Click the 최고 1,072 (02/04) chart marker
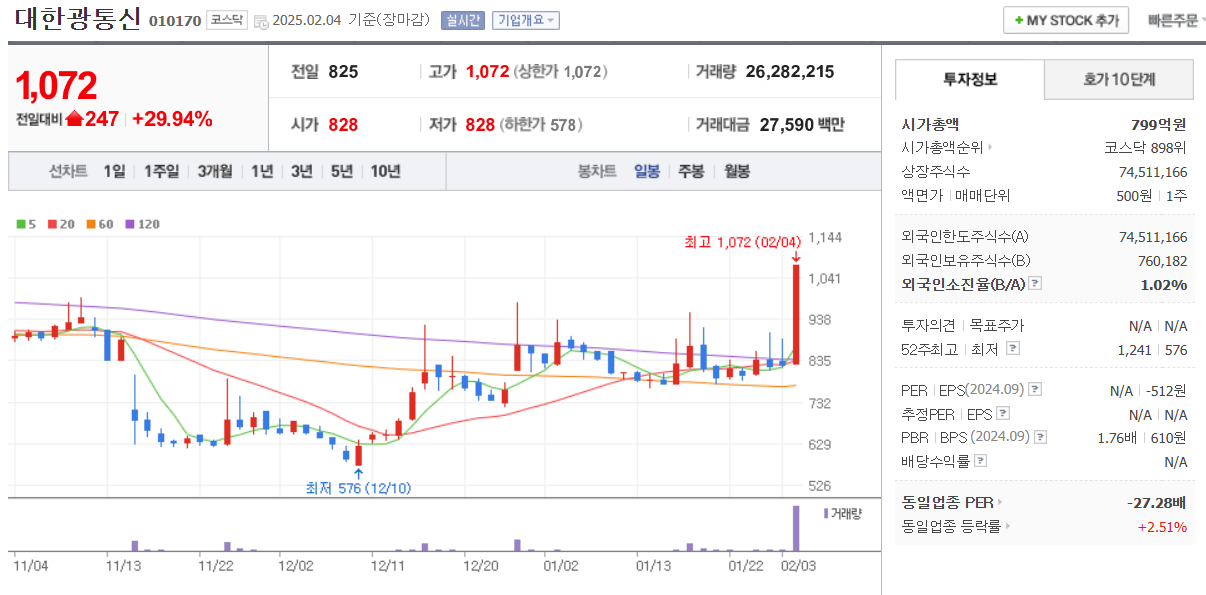The image size is (1206, 595). pos(742,242)
